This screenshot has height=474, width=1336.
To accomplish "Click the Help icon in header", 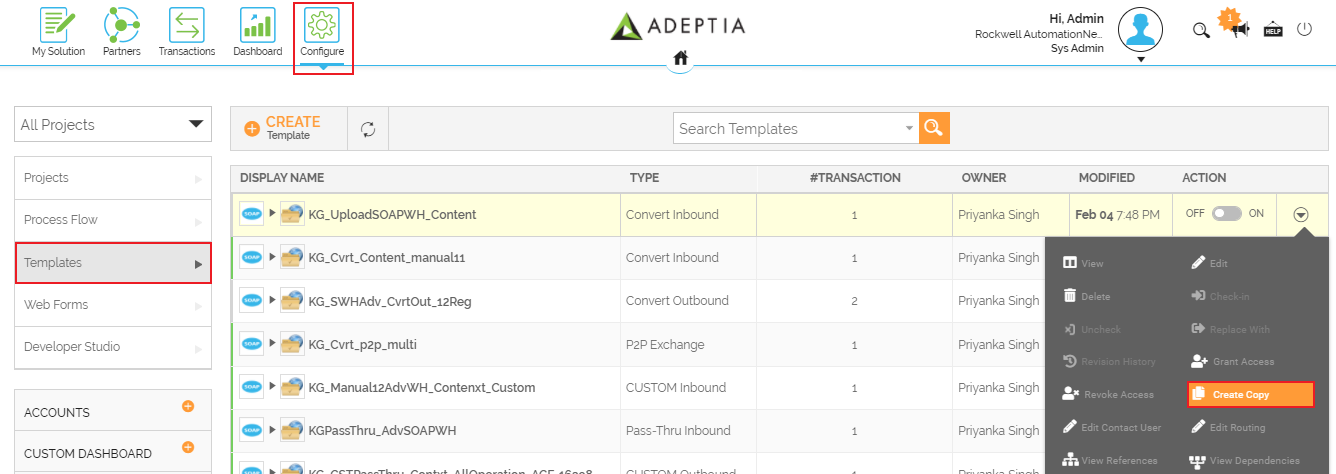I will [x=1273, y=29].
